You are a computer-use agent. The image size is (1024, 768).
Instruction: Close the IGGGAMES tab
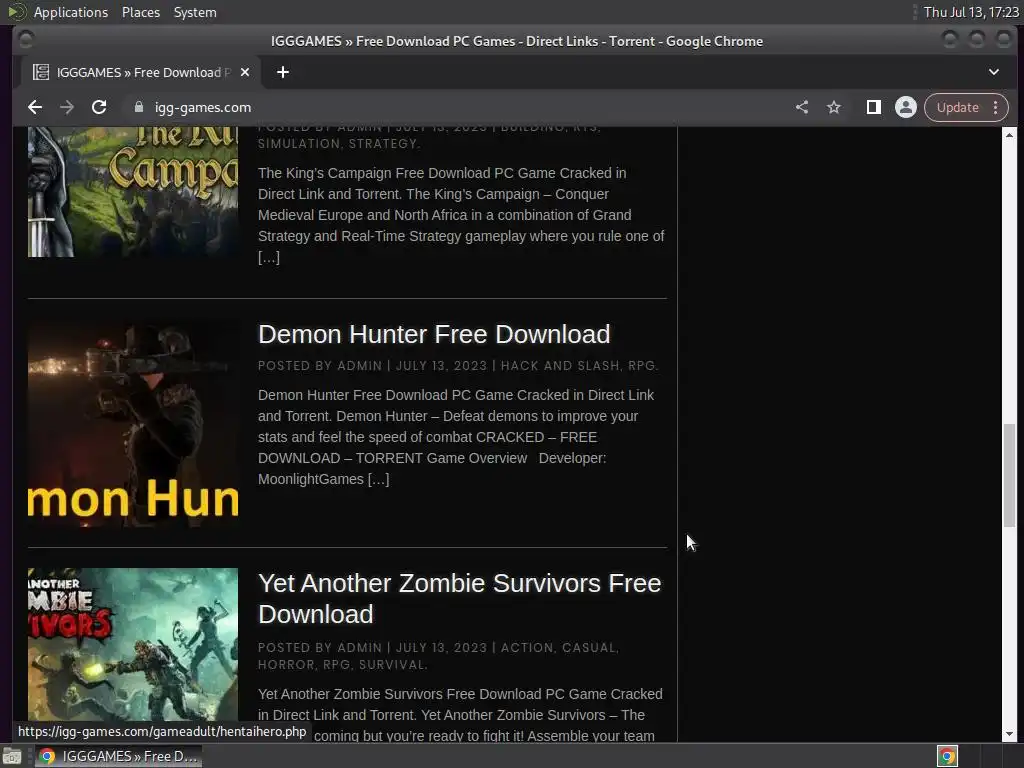pos(245,72)
